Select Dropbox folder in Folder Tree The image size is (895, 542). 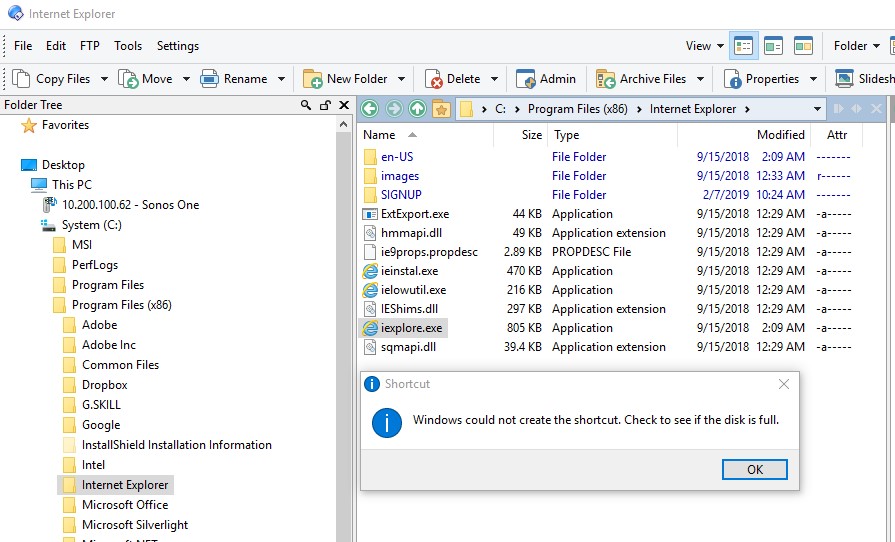[x=104, y=385]
